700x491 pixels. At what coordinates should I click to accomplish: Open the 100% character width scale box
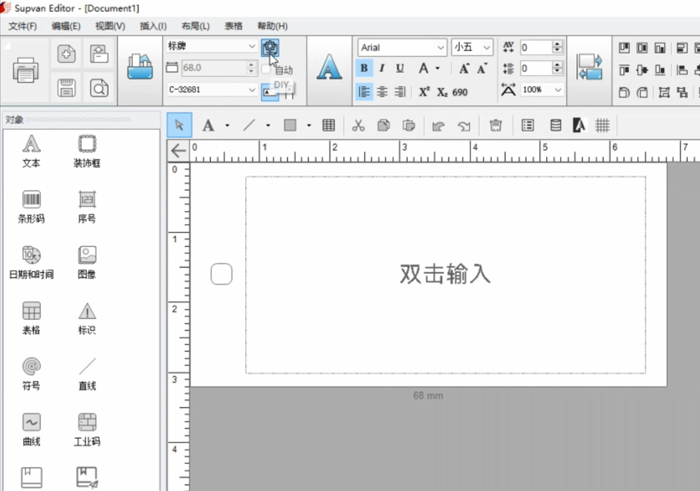pos(541,90)
